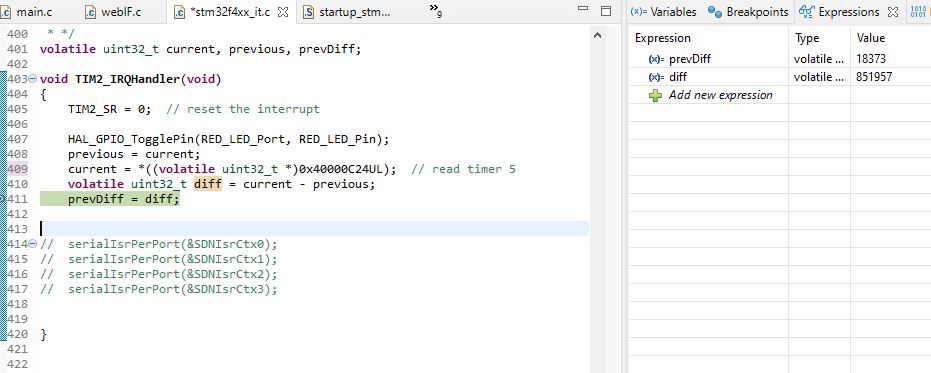
Task: Click the previous = current statement
Action: coord(134,154)
